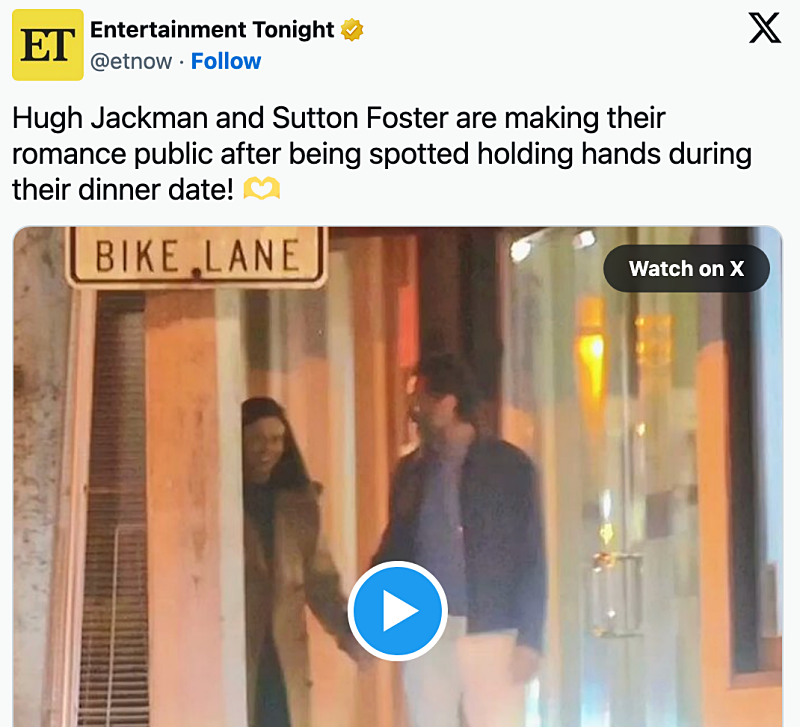
Task: Click the gold verified badge
Action: point(352,30)
